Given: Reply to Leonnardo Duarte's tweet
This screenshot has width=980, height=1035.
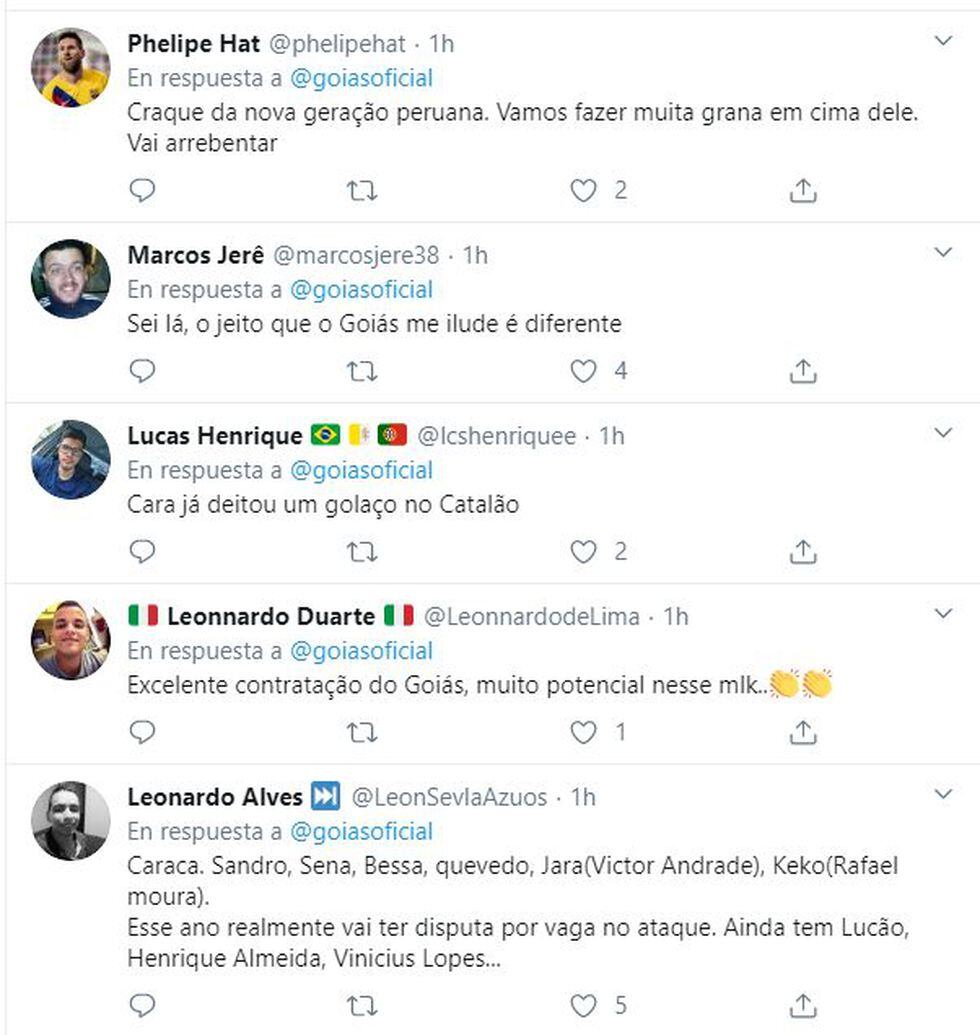Looking at the screenshot, I should click(x=143, y=732).
